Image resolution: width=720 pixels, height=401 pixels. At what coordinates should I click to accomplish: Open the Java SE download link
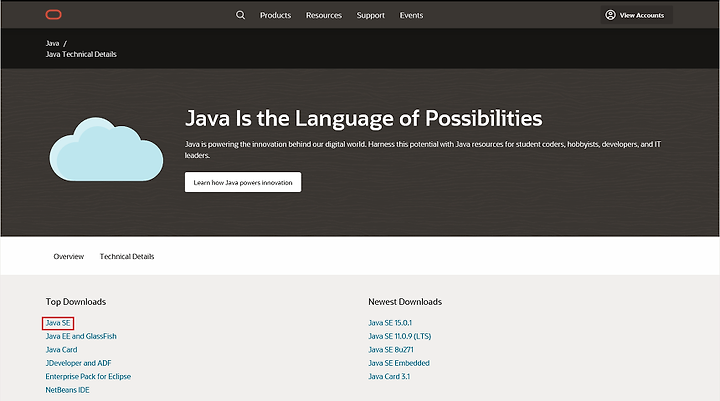tap(58, 323)
